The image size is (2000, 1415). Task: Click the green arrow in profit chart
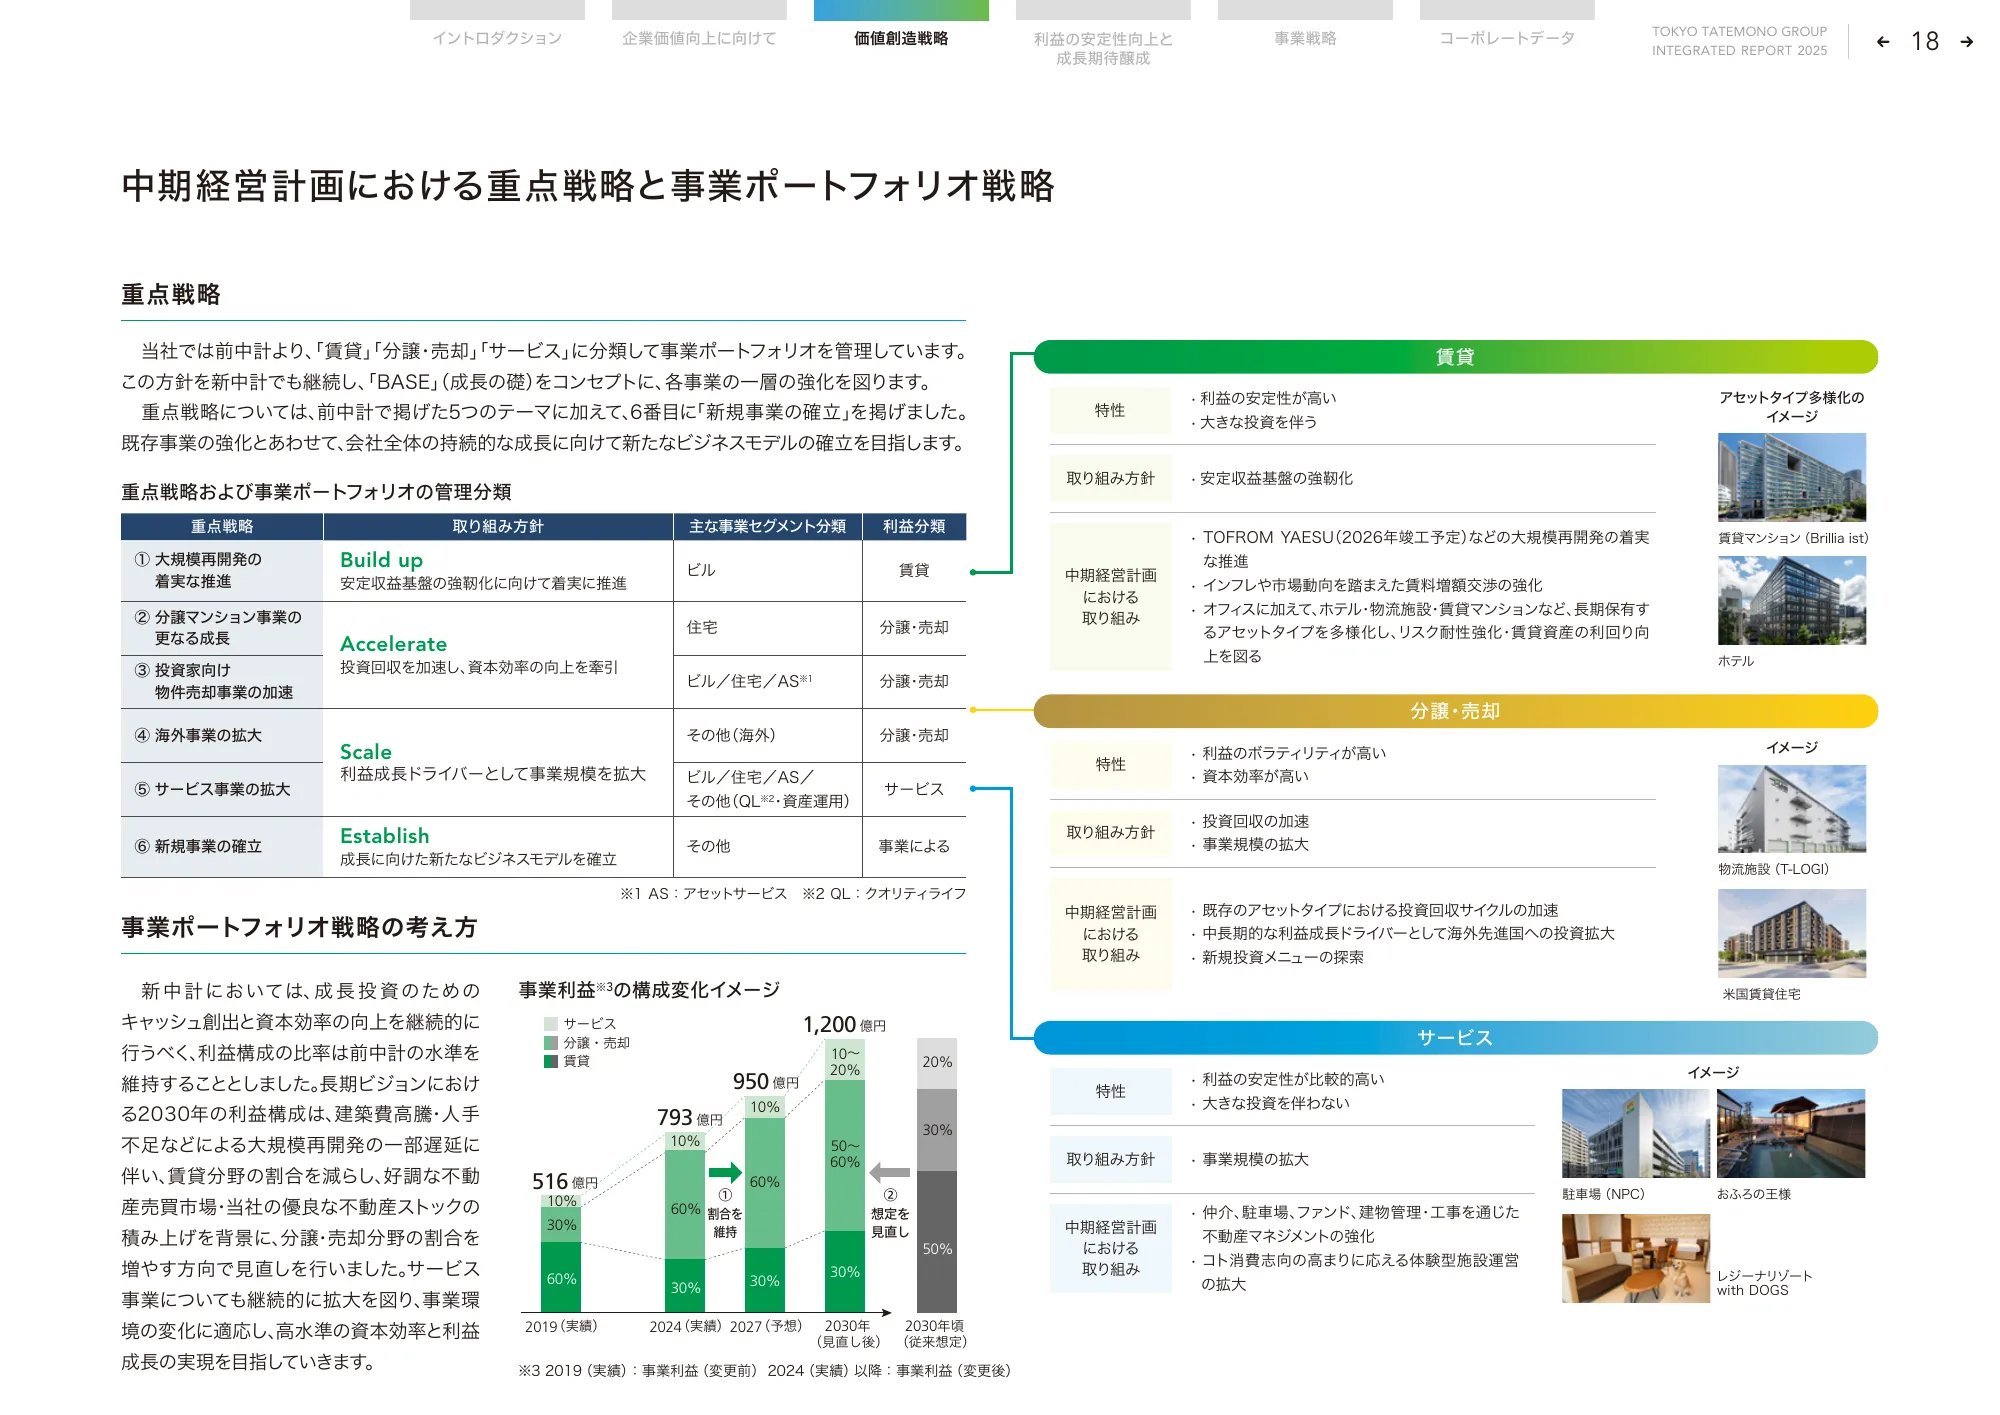pos(725,1172)
